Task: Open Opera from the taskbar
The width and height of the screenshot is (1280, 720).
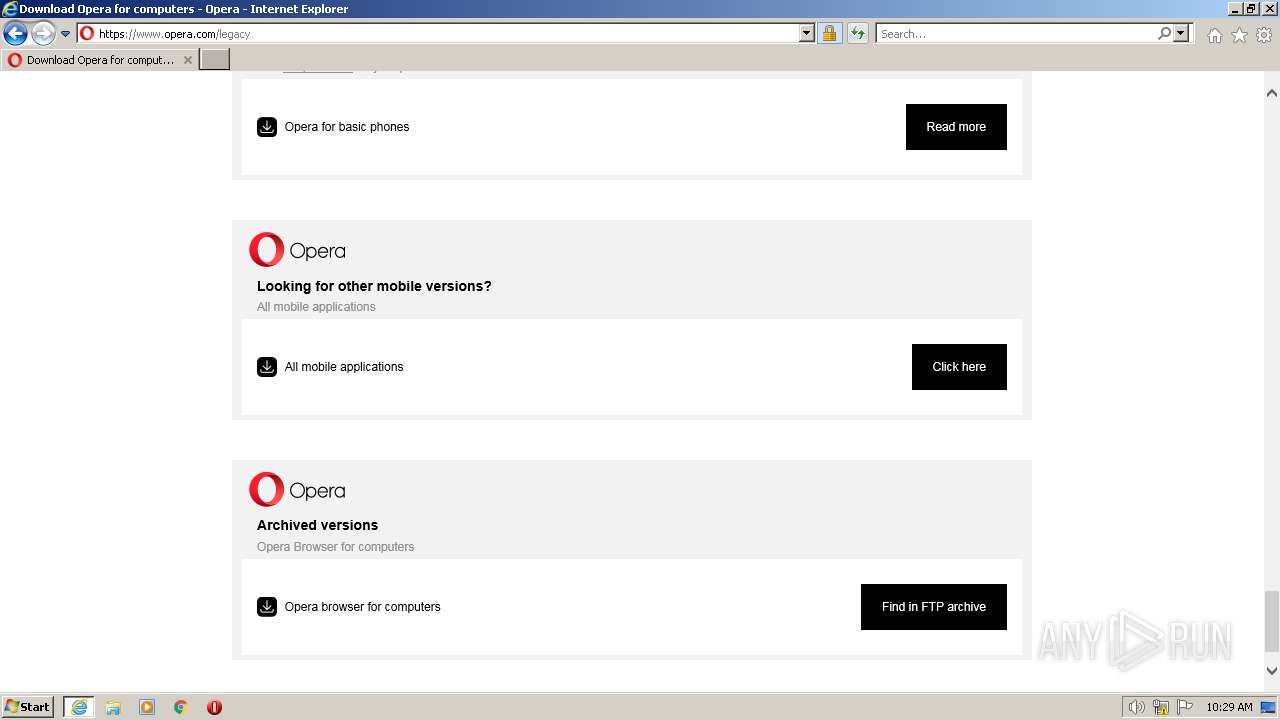Action: tap(214, 707)
